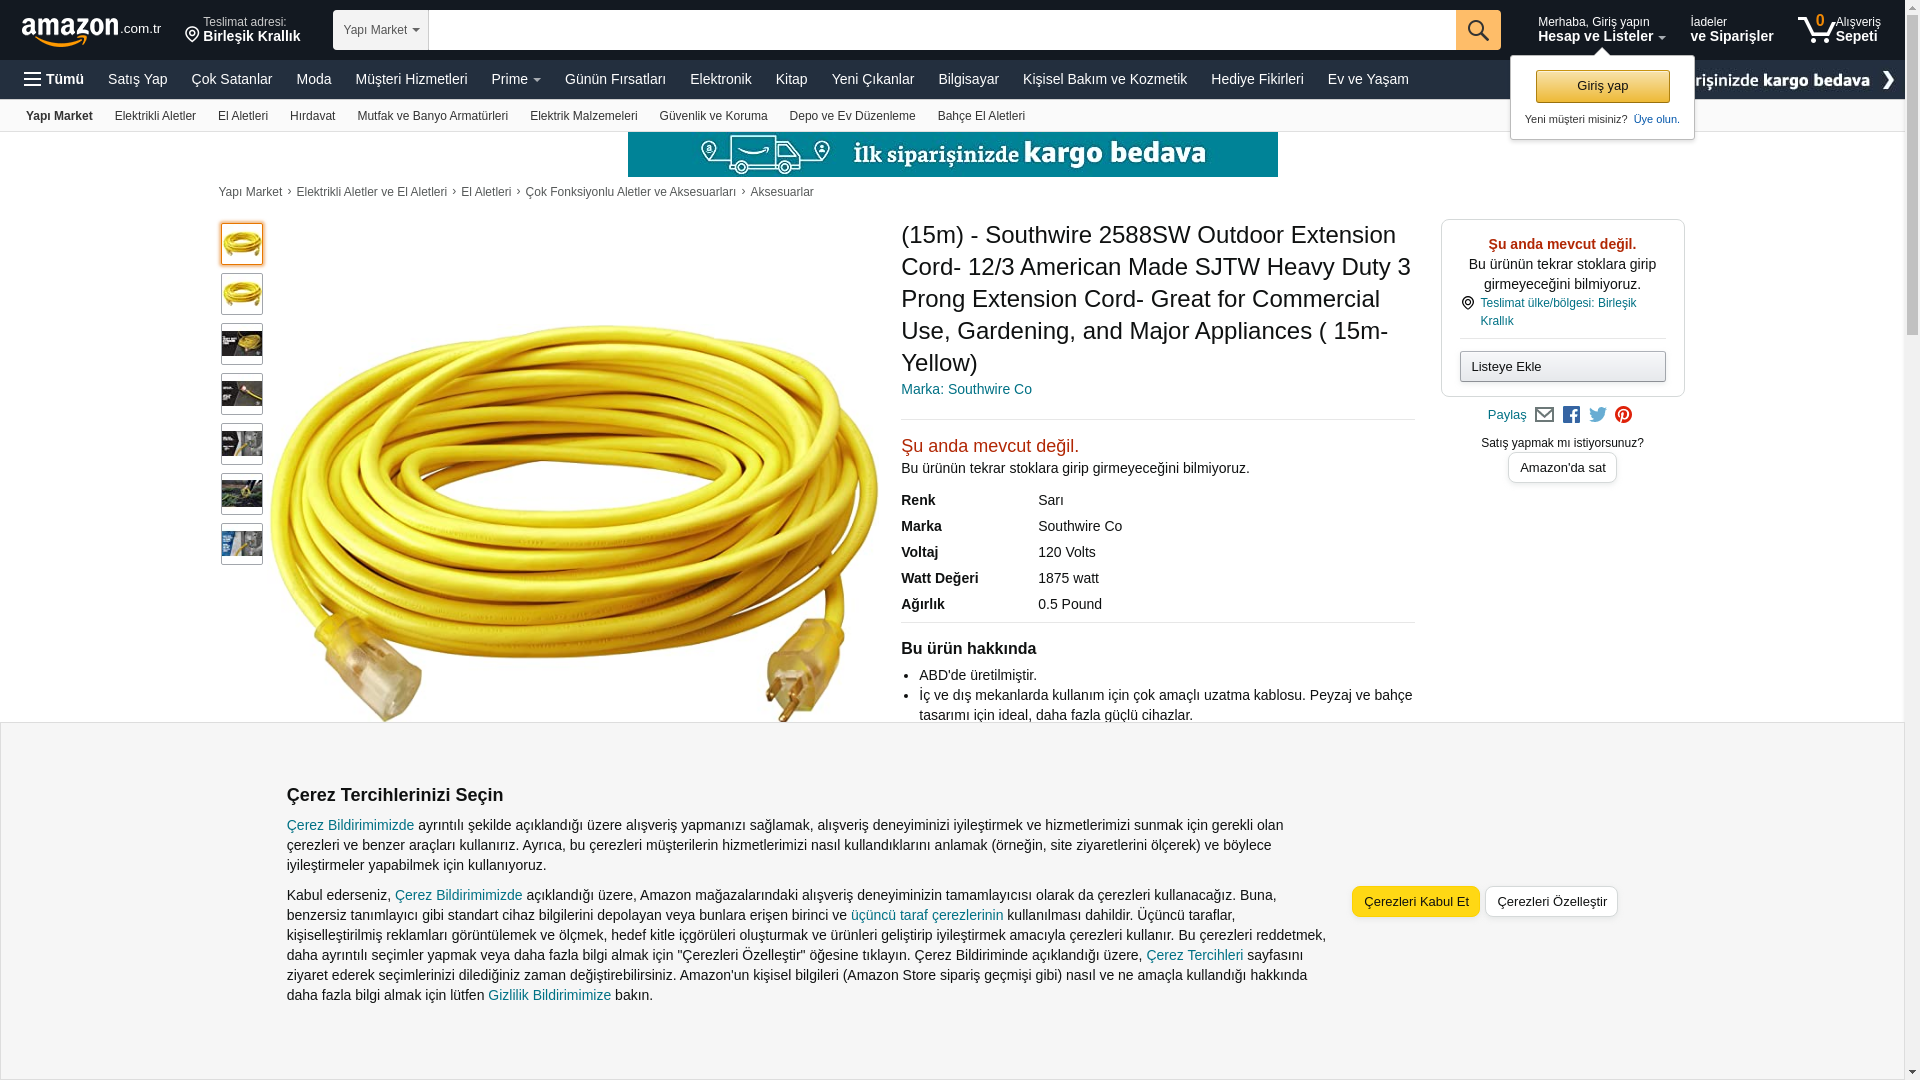1920x1080 pixels.
Task: Open the Listeye Ekle dropdown button
Action: tap(1562, 366)
